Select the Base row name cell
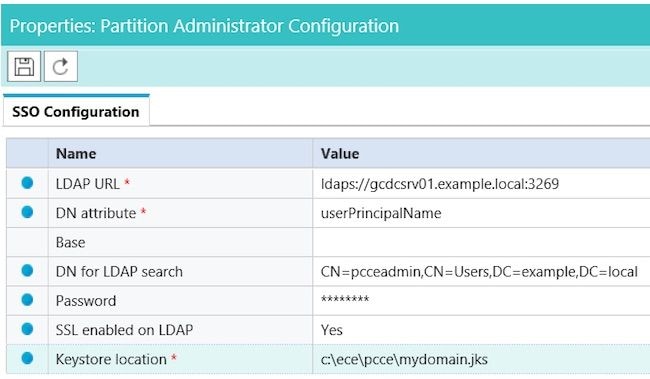The height and width of the screenshot is (379, 650). (x=180, y=242)
